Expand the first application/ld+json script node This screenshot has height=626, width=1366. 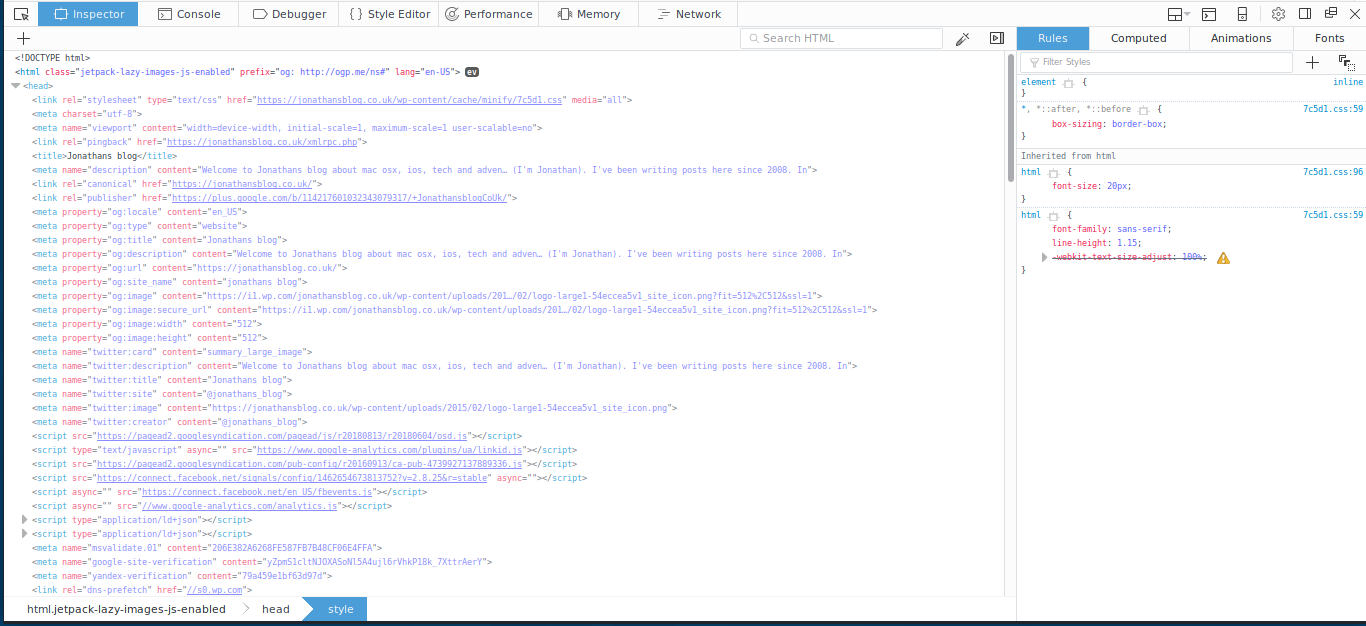pos(24,519)
